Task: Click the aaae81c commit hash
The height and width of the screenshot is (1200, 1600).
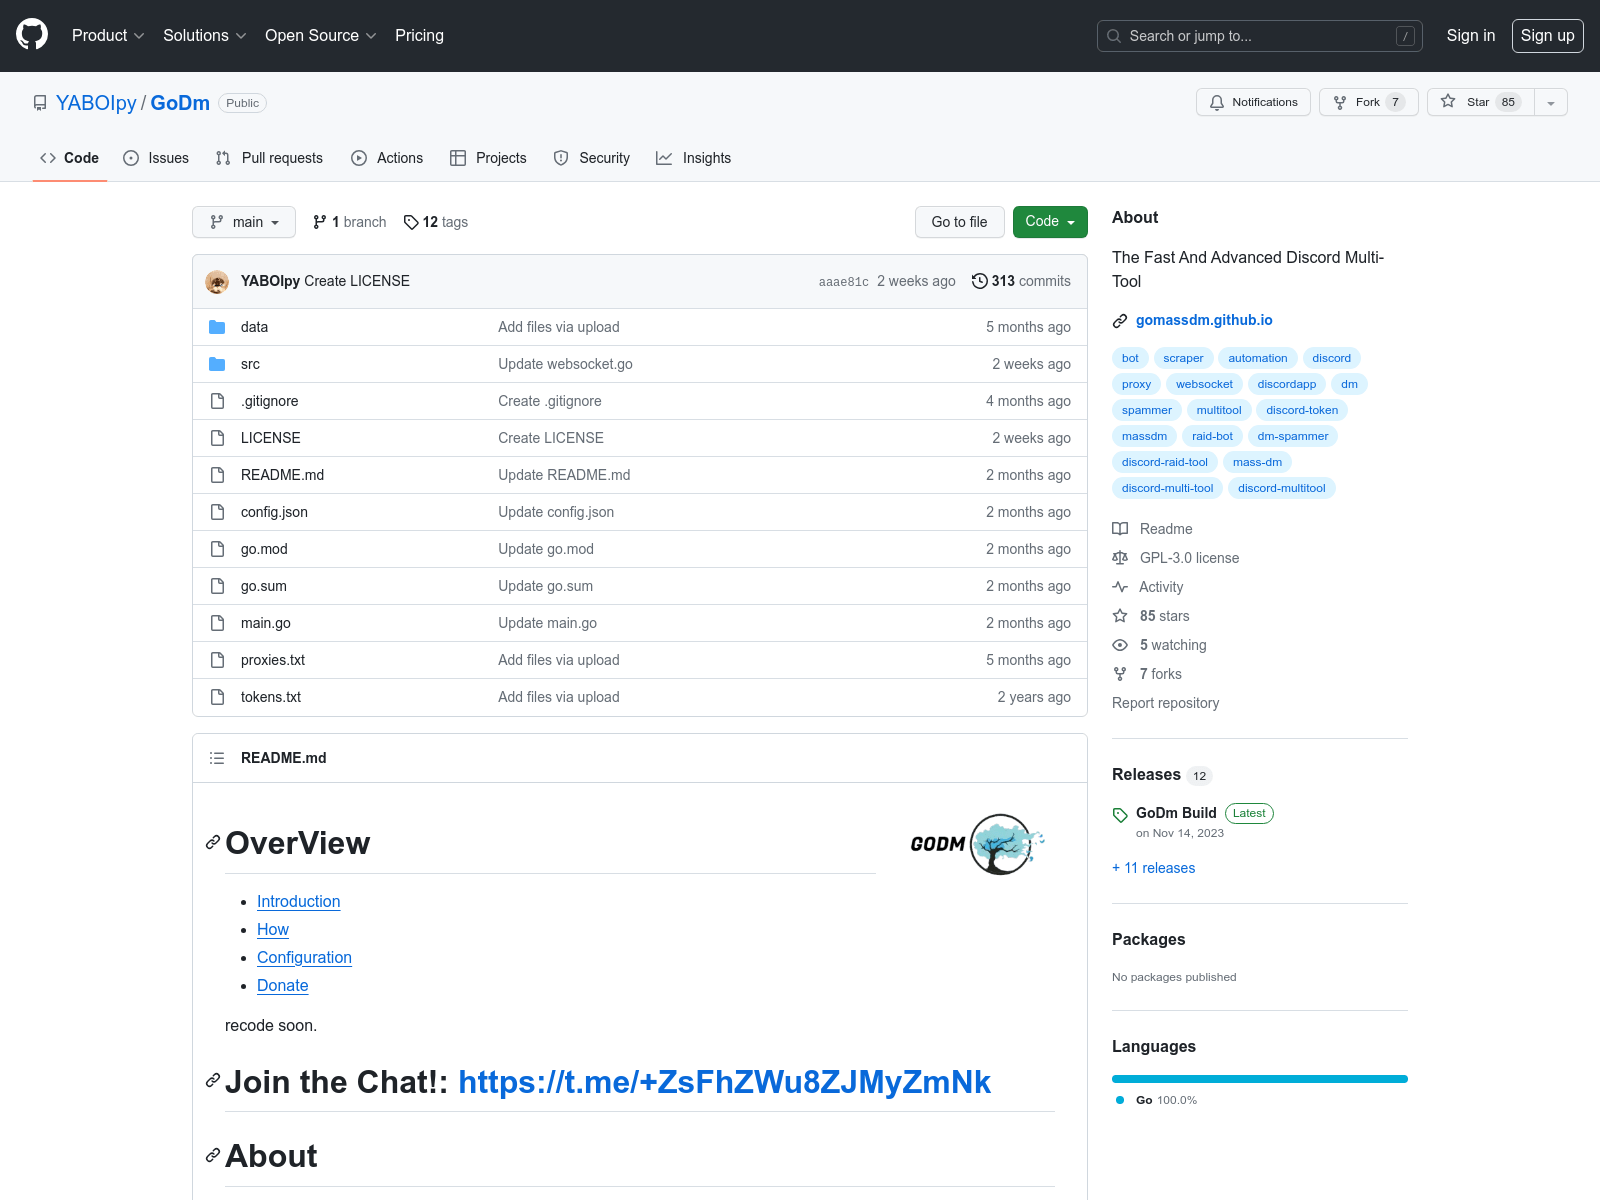Action: point(844,282)
